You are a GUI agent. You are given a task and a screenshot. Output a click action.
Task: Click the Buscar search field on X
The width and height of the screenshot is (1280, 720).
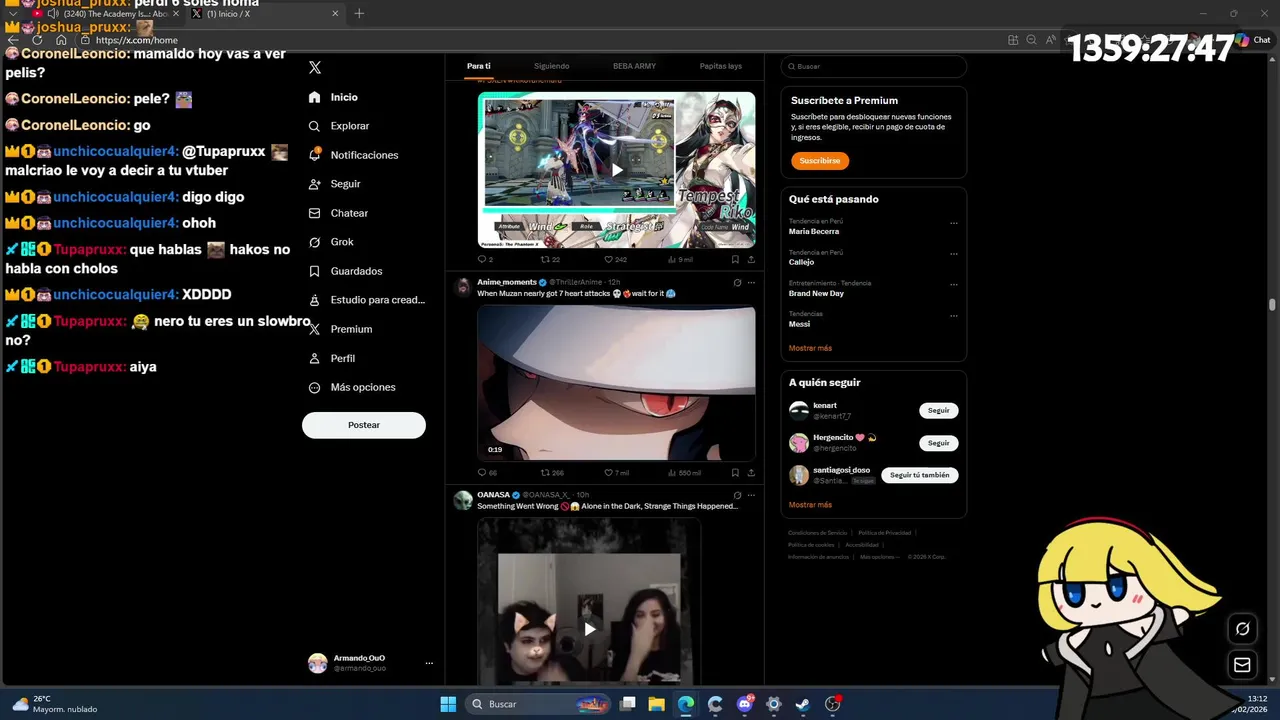tap(874, 66)
